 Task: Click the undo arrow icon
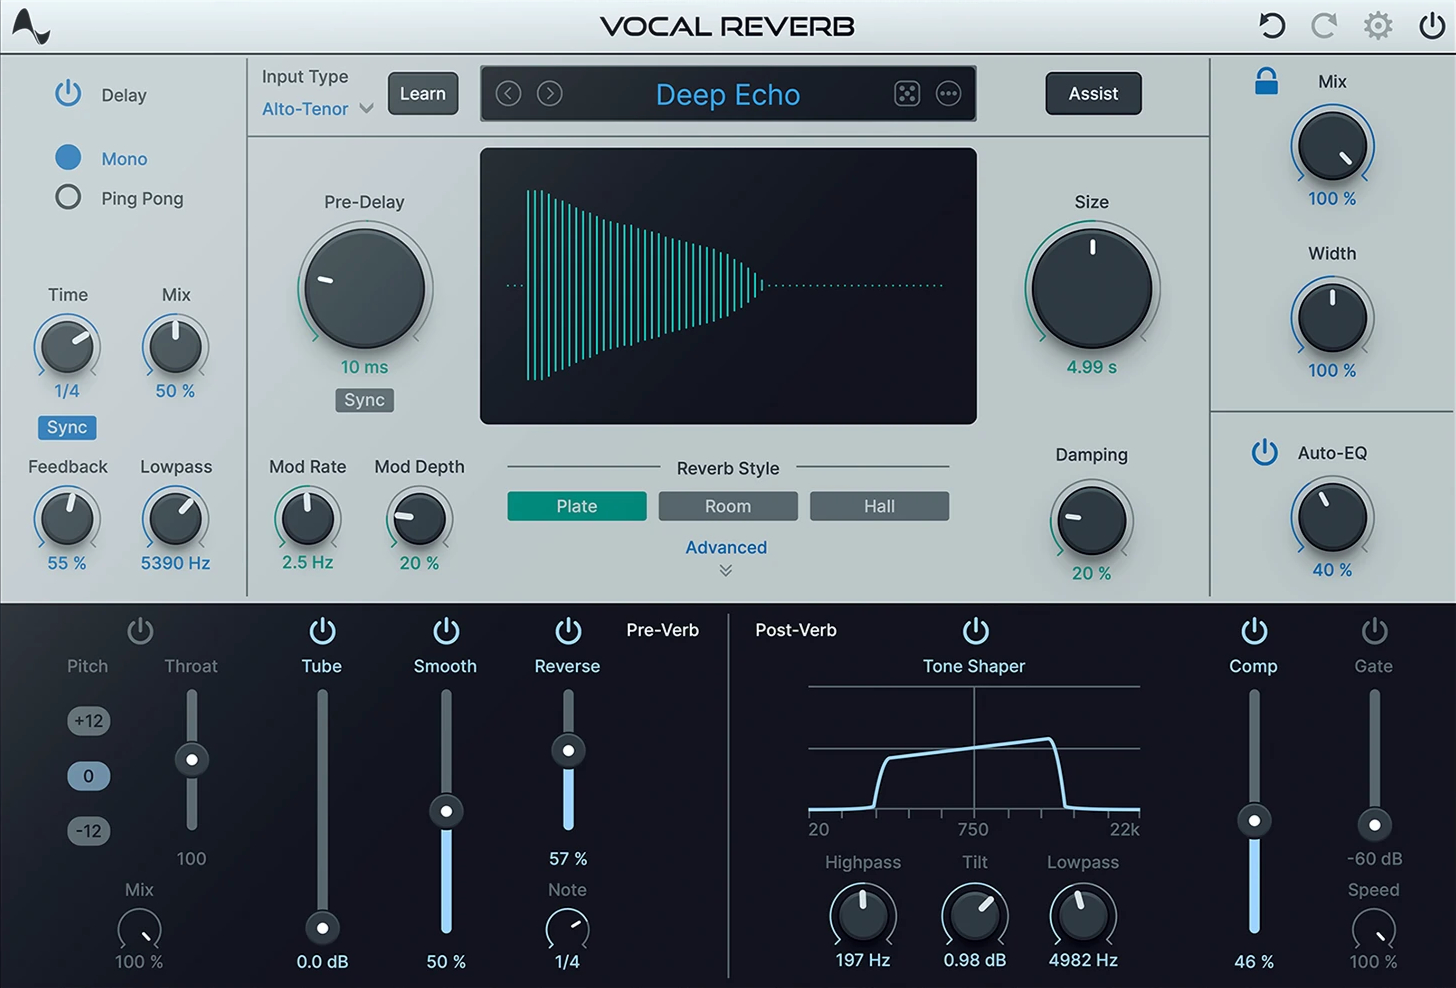tap(1270, 25)
